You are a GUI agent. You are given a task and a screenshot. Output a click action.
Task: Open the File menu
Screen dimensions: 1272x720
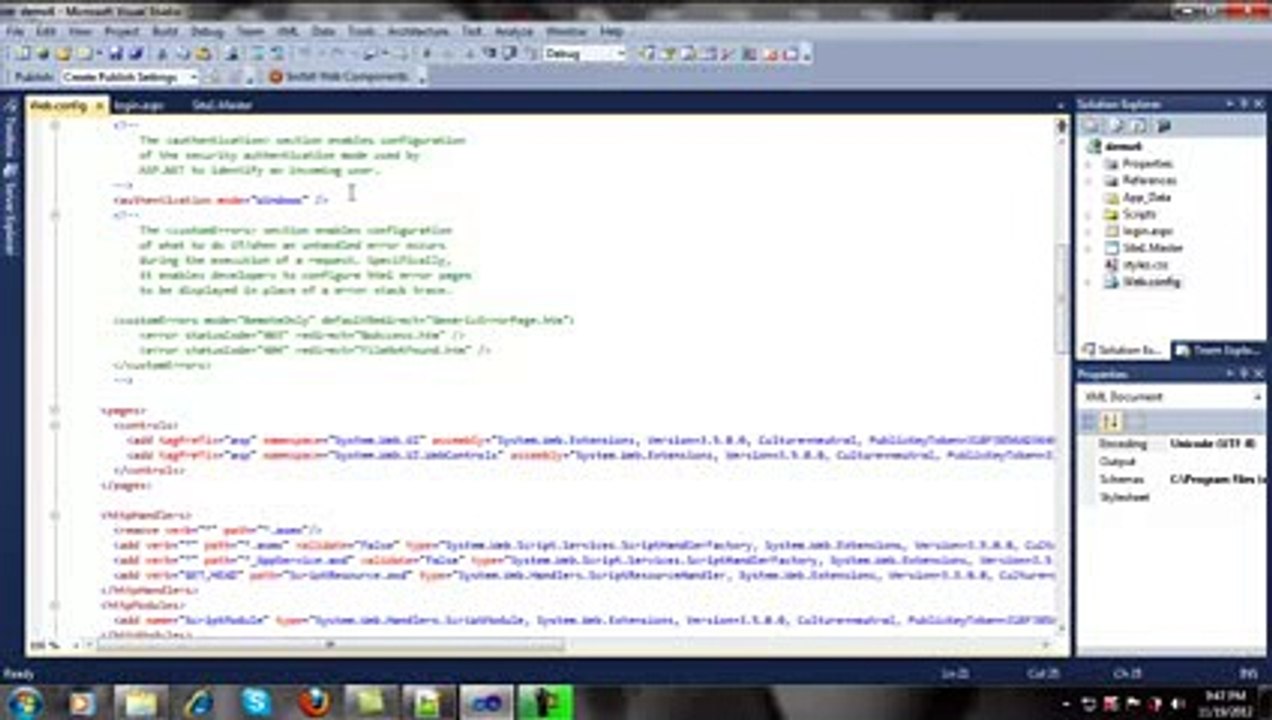click(x=15, y=32)
